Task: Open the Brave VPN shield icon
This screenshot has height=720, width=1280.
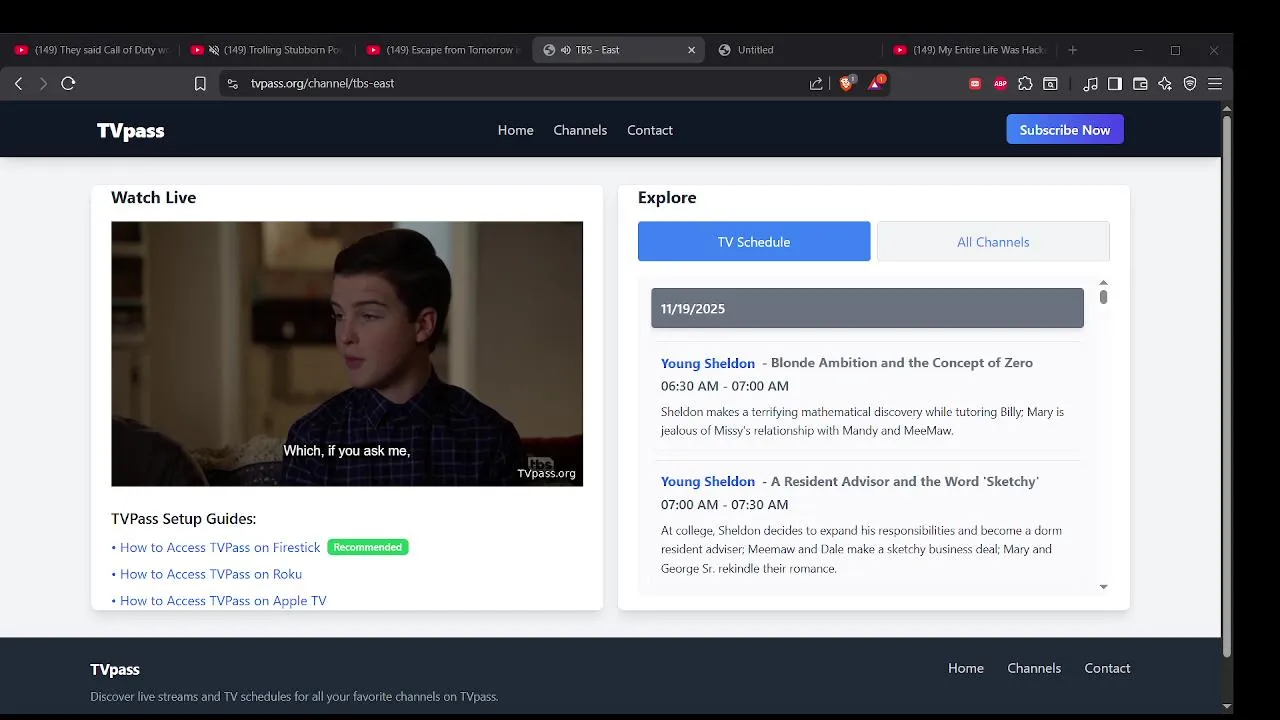Action: click(1190, 84)
